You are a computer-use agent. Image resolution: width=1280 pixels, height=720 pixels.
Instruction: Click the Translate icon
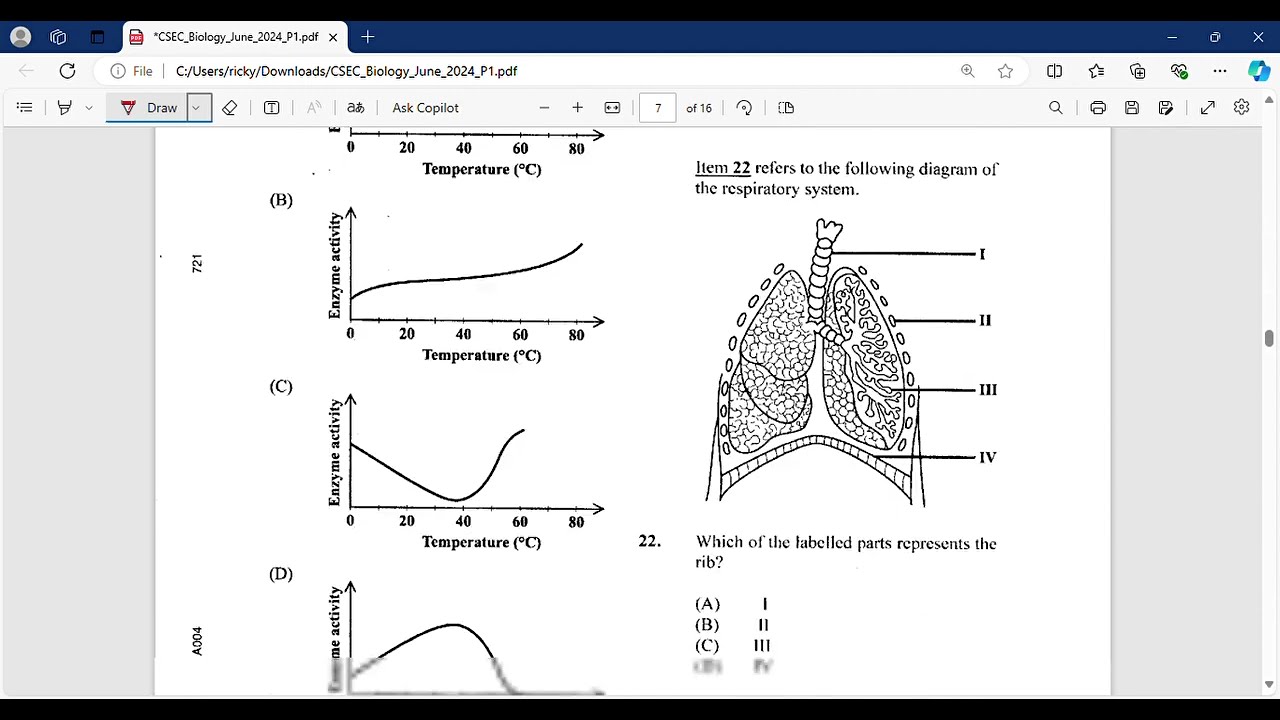click(355, 108)
